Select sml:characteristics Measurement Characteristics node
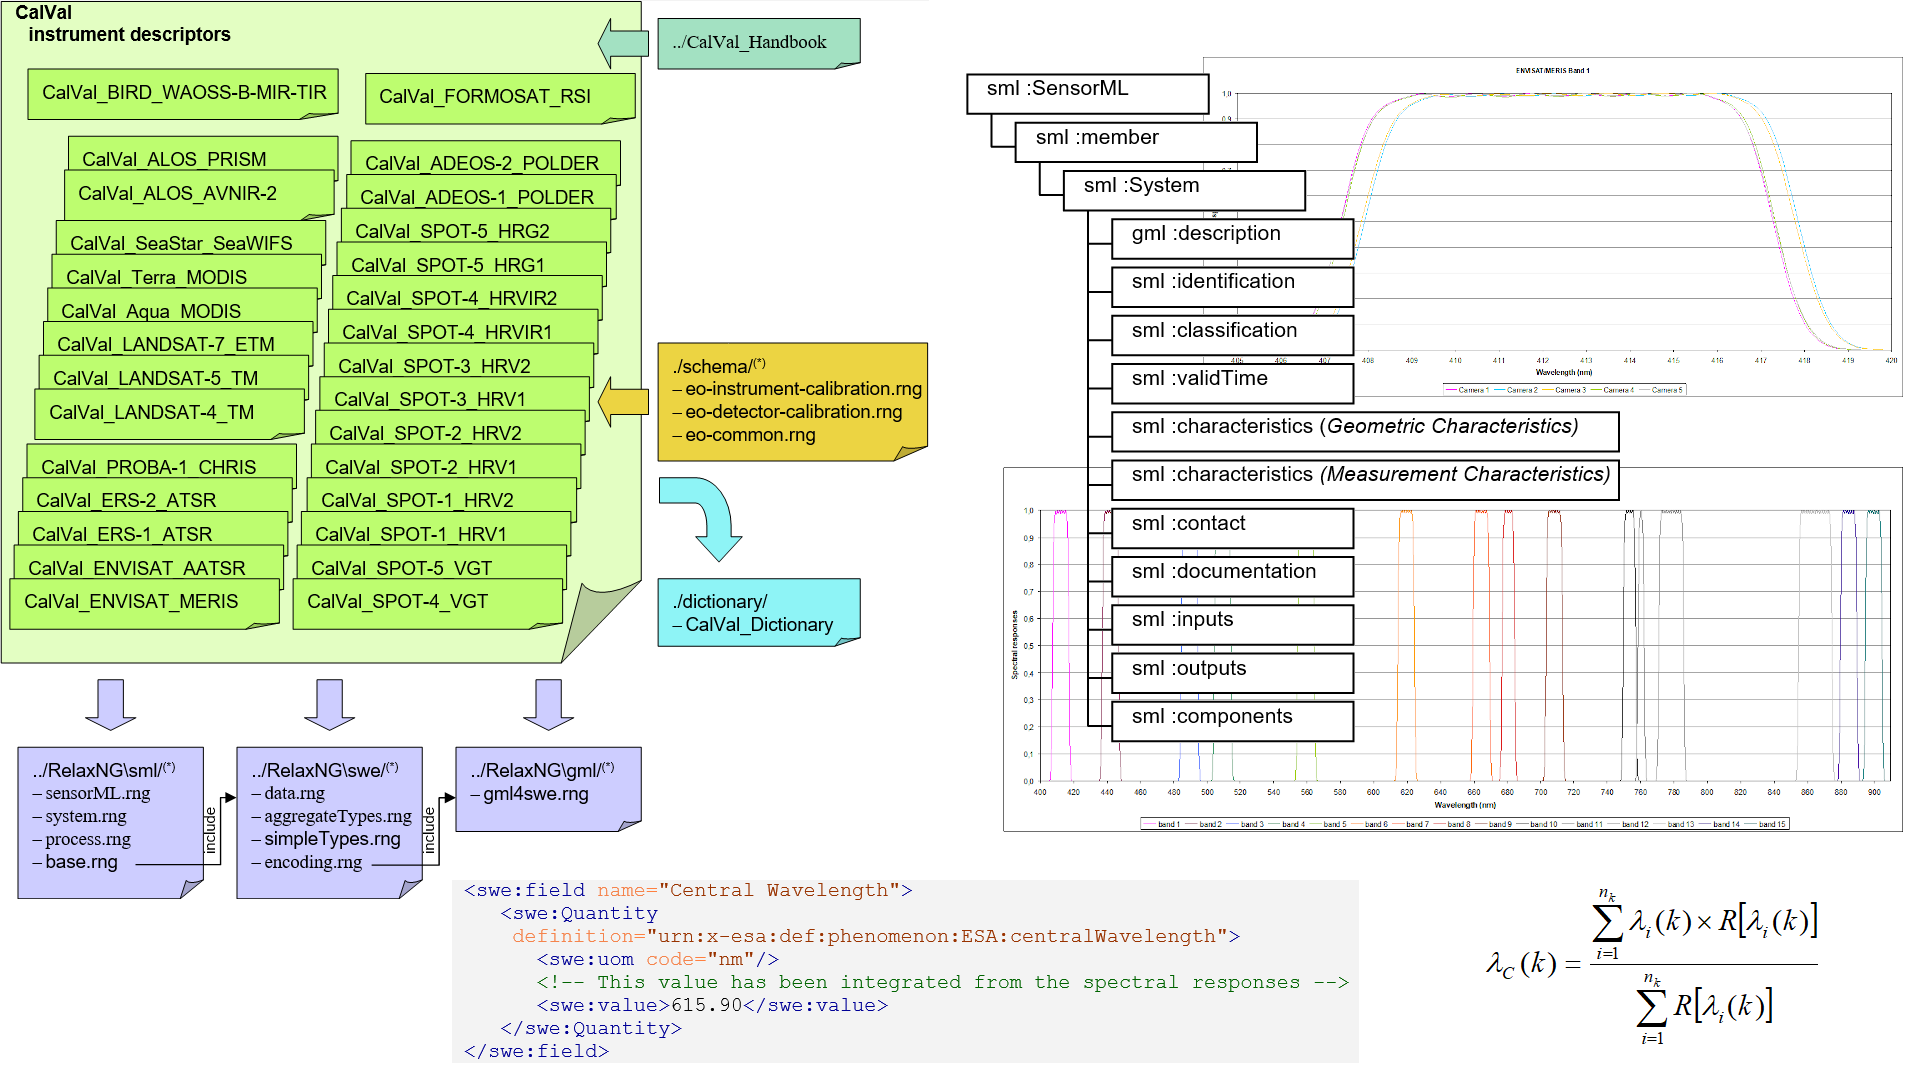The image size is (1920, 1080). 1365,480
